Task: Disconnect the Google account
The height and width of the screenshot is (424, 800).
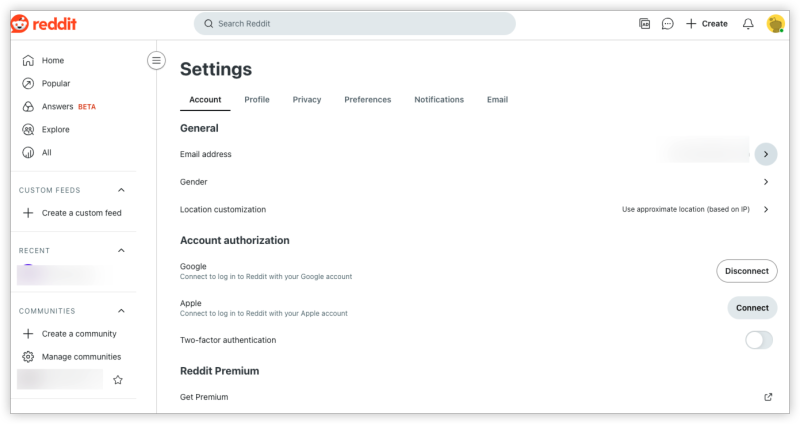Action: click(x=746, y=271)
